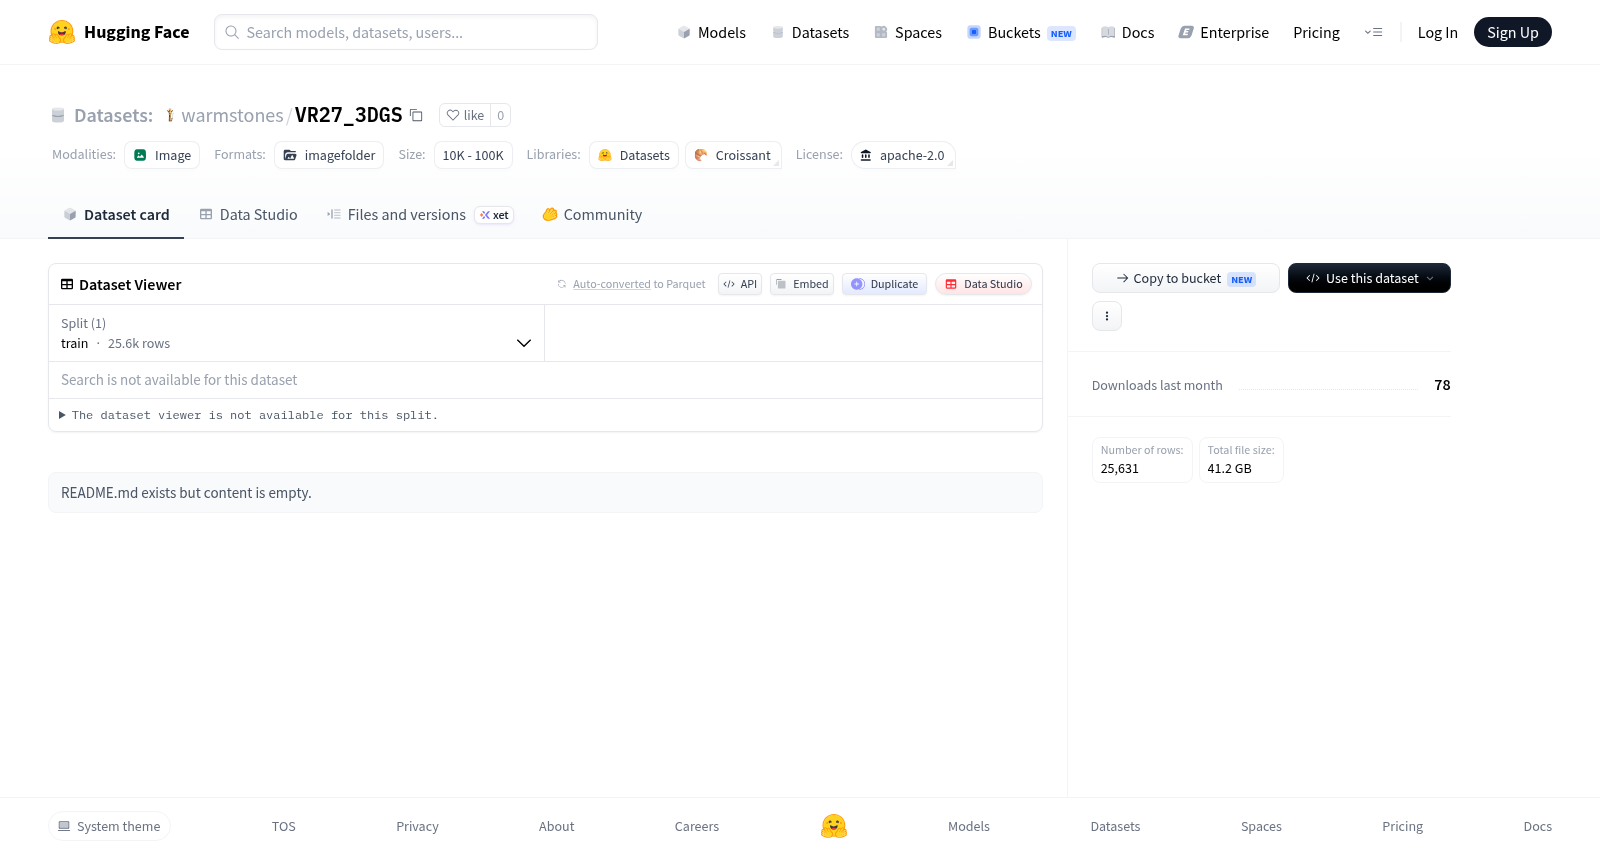Open the warmstones profile link
1600x861 pixels.
(232, 115)
